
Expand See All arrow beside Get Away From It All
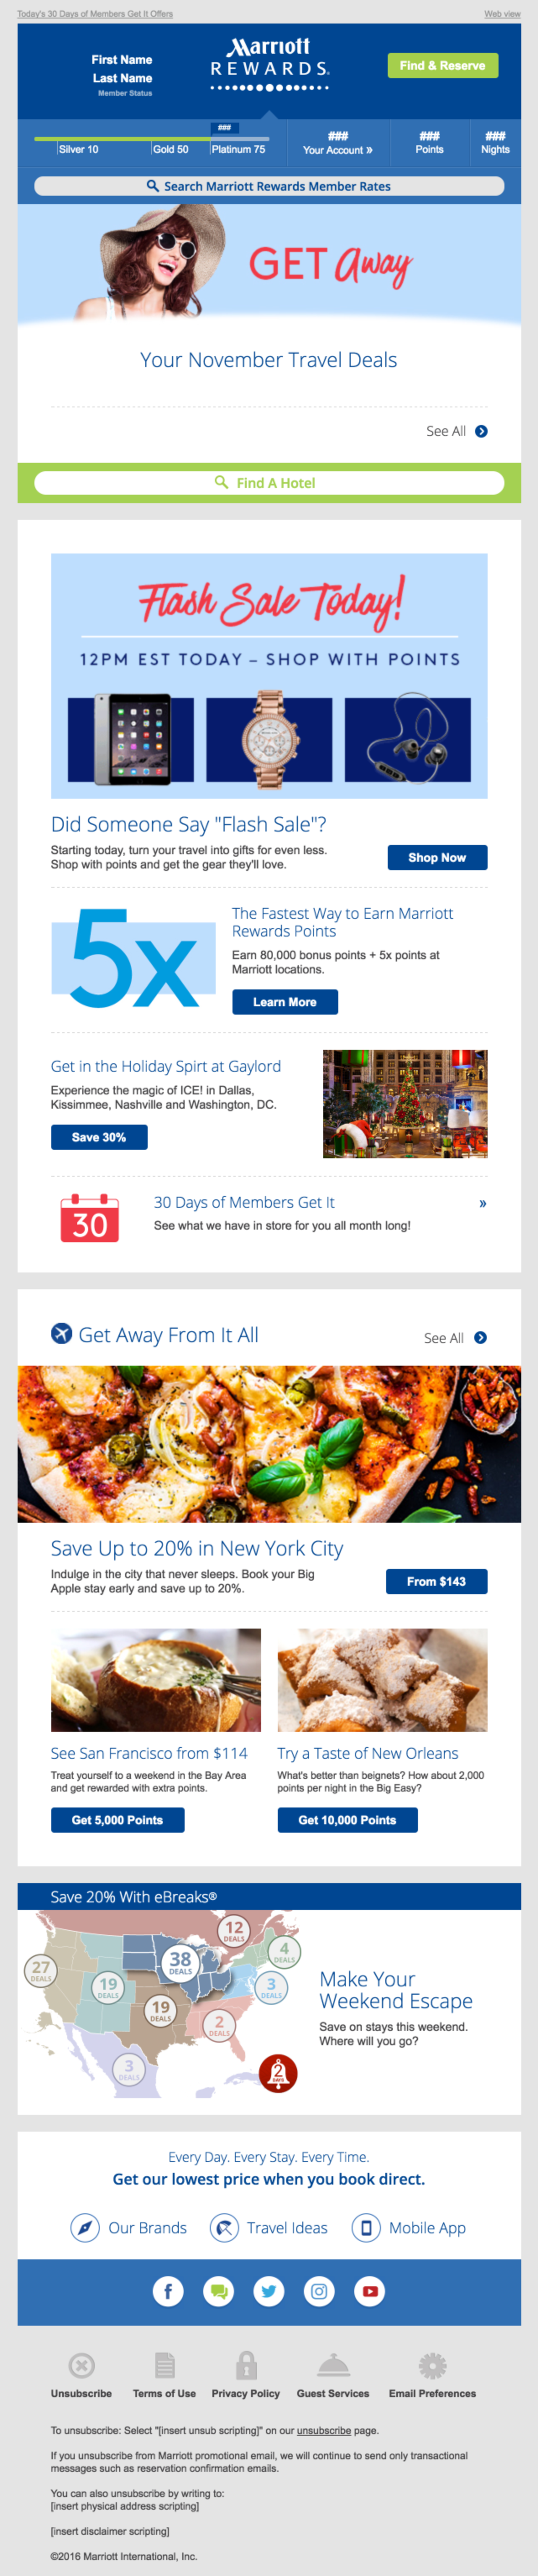480,1338
